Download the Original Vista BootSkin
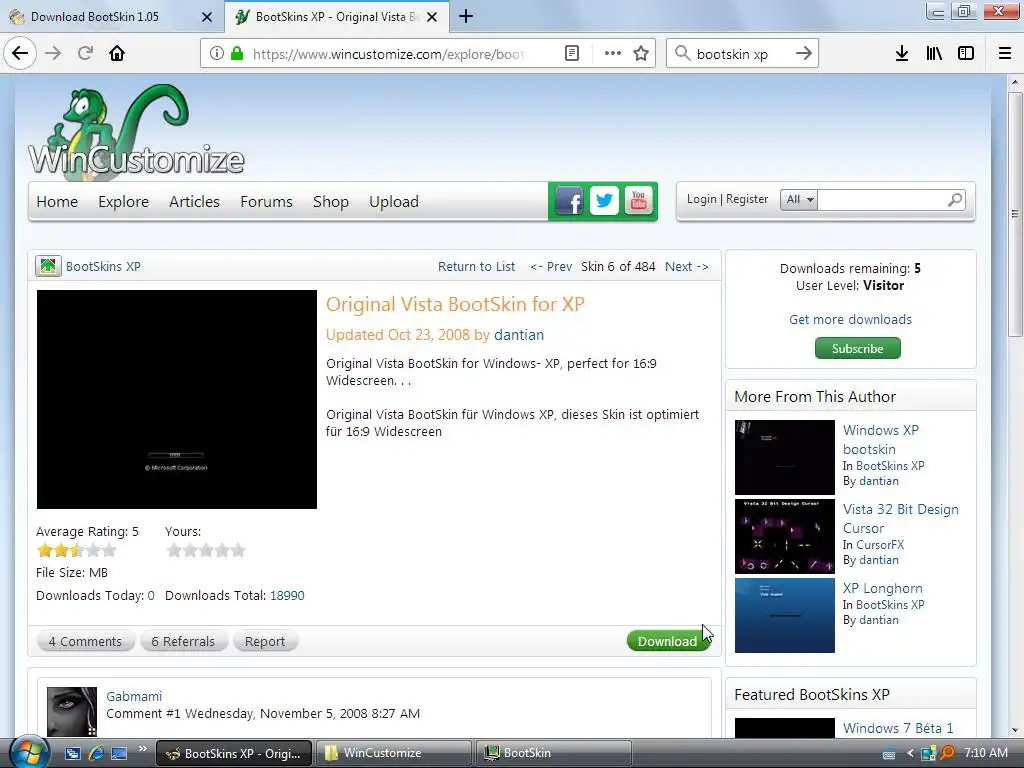This screenshot has height=768, width=1024. [x=667, y=641]
